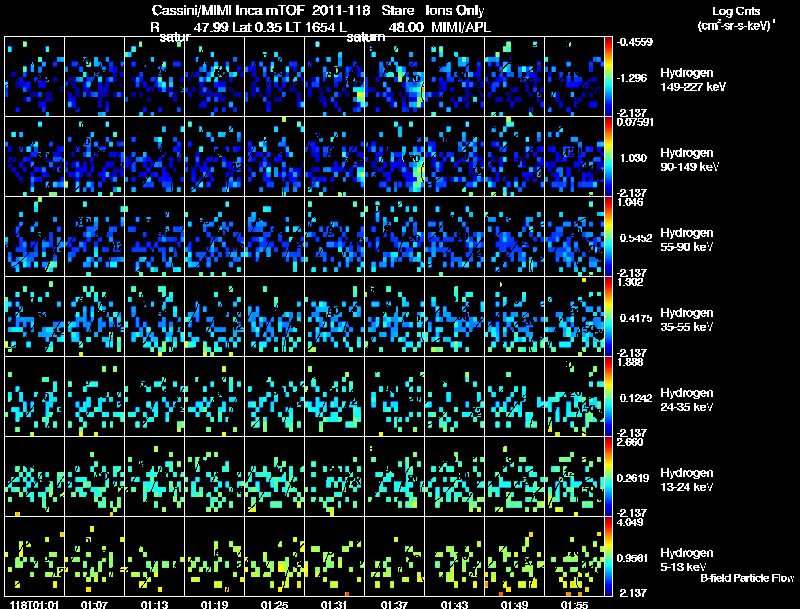The image size is (800, 609).
Task: Click the '01:31' time axis label
Action: pos(334,604)
